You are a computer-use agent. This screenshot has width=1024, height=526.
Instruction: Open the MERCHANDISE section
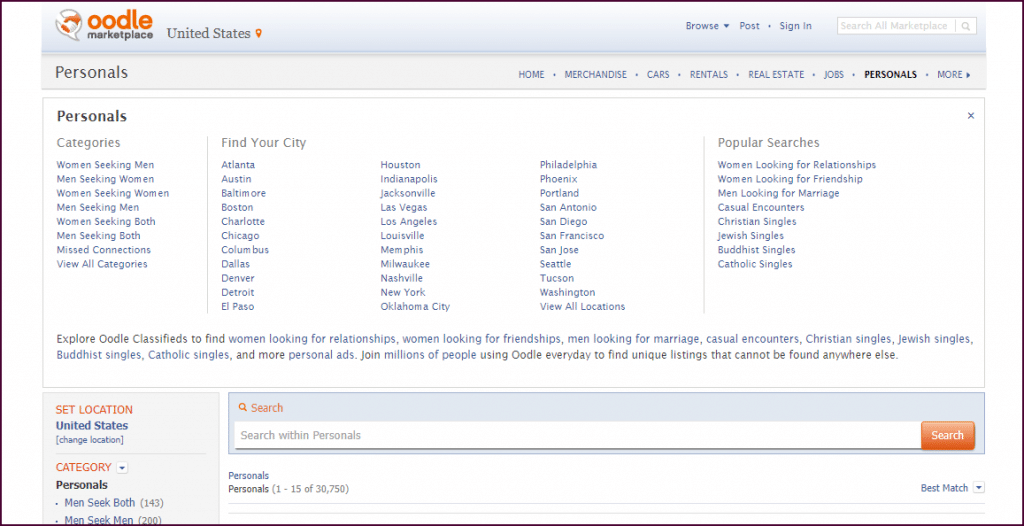point(596,74)
